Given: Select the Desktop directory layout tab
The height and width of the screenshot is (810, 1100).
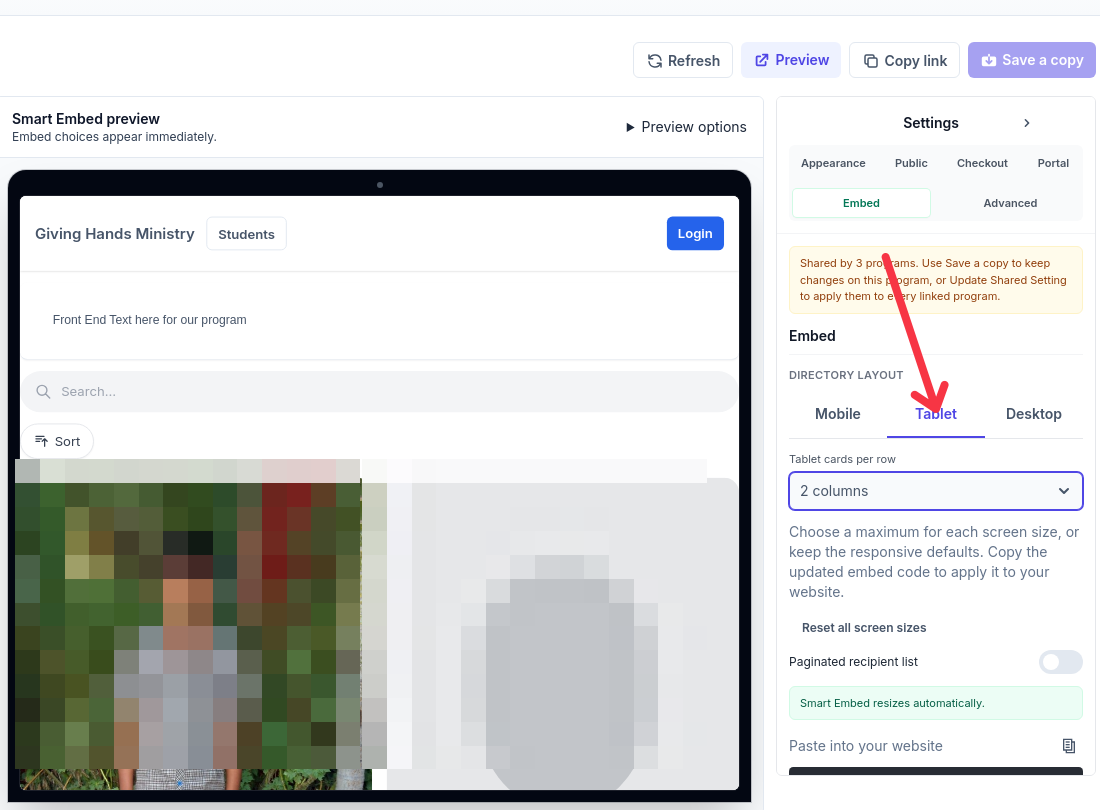Looking at the screenshot, I should [x=1033, y=414].
